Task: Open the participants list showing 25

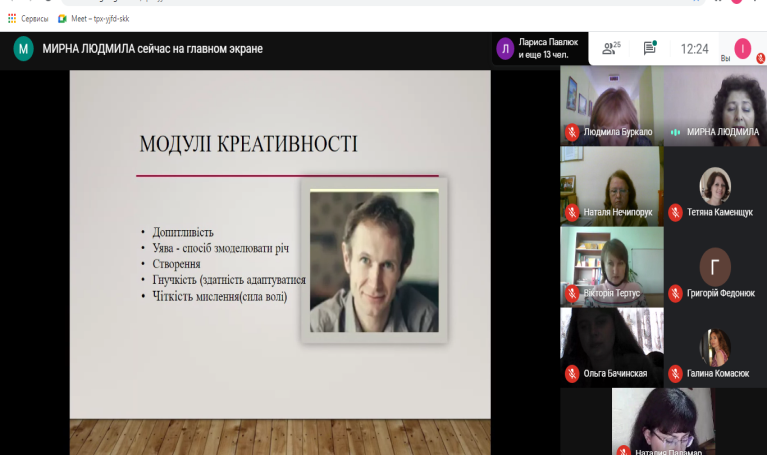Action: (610, 47)
